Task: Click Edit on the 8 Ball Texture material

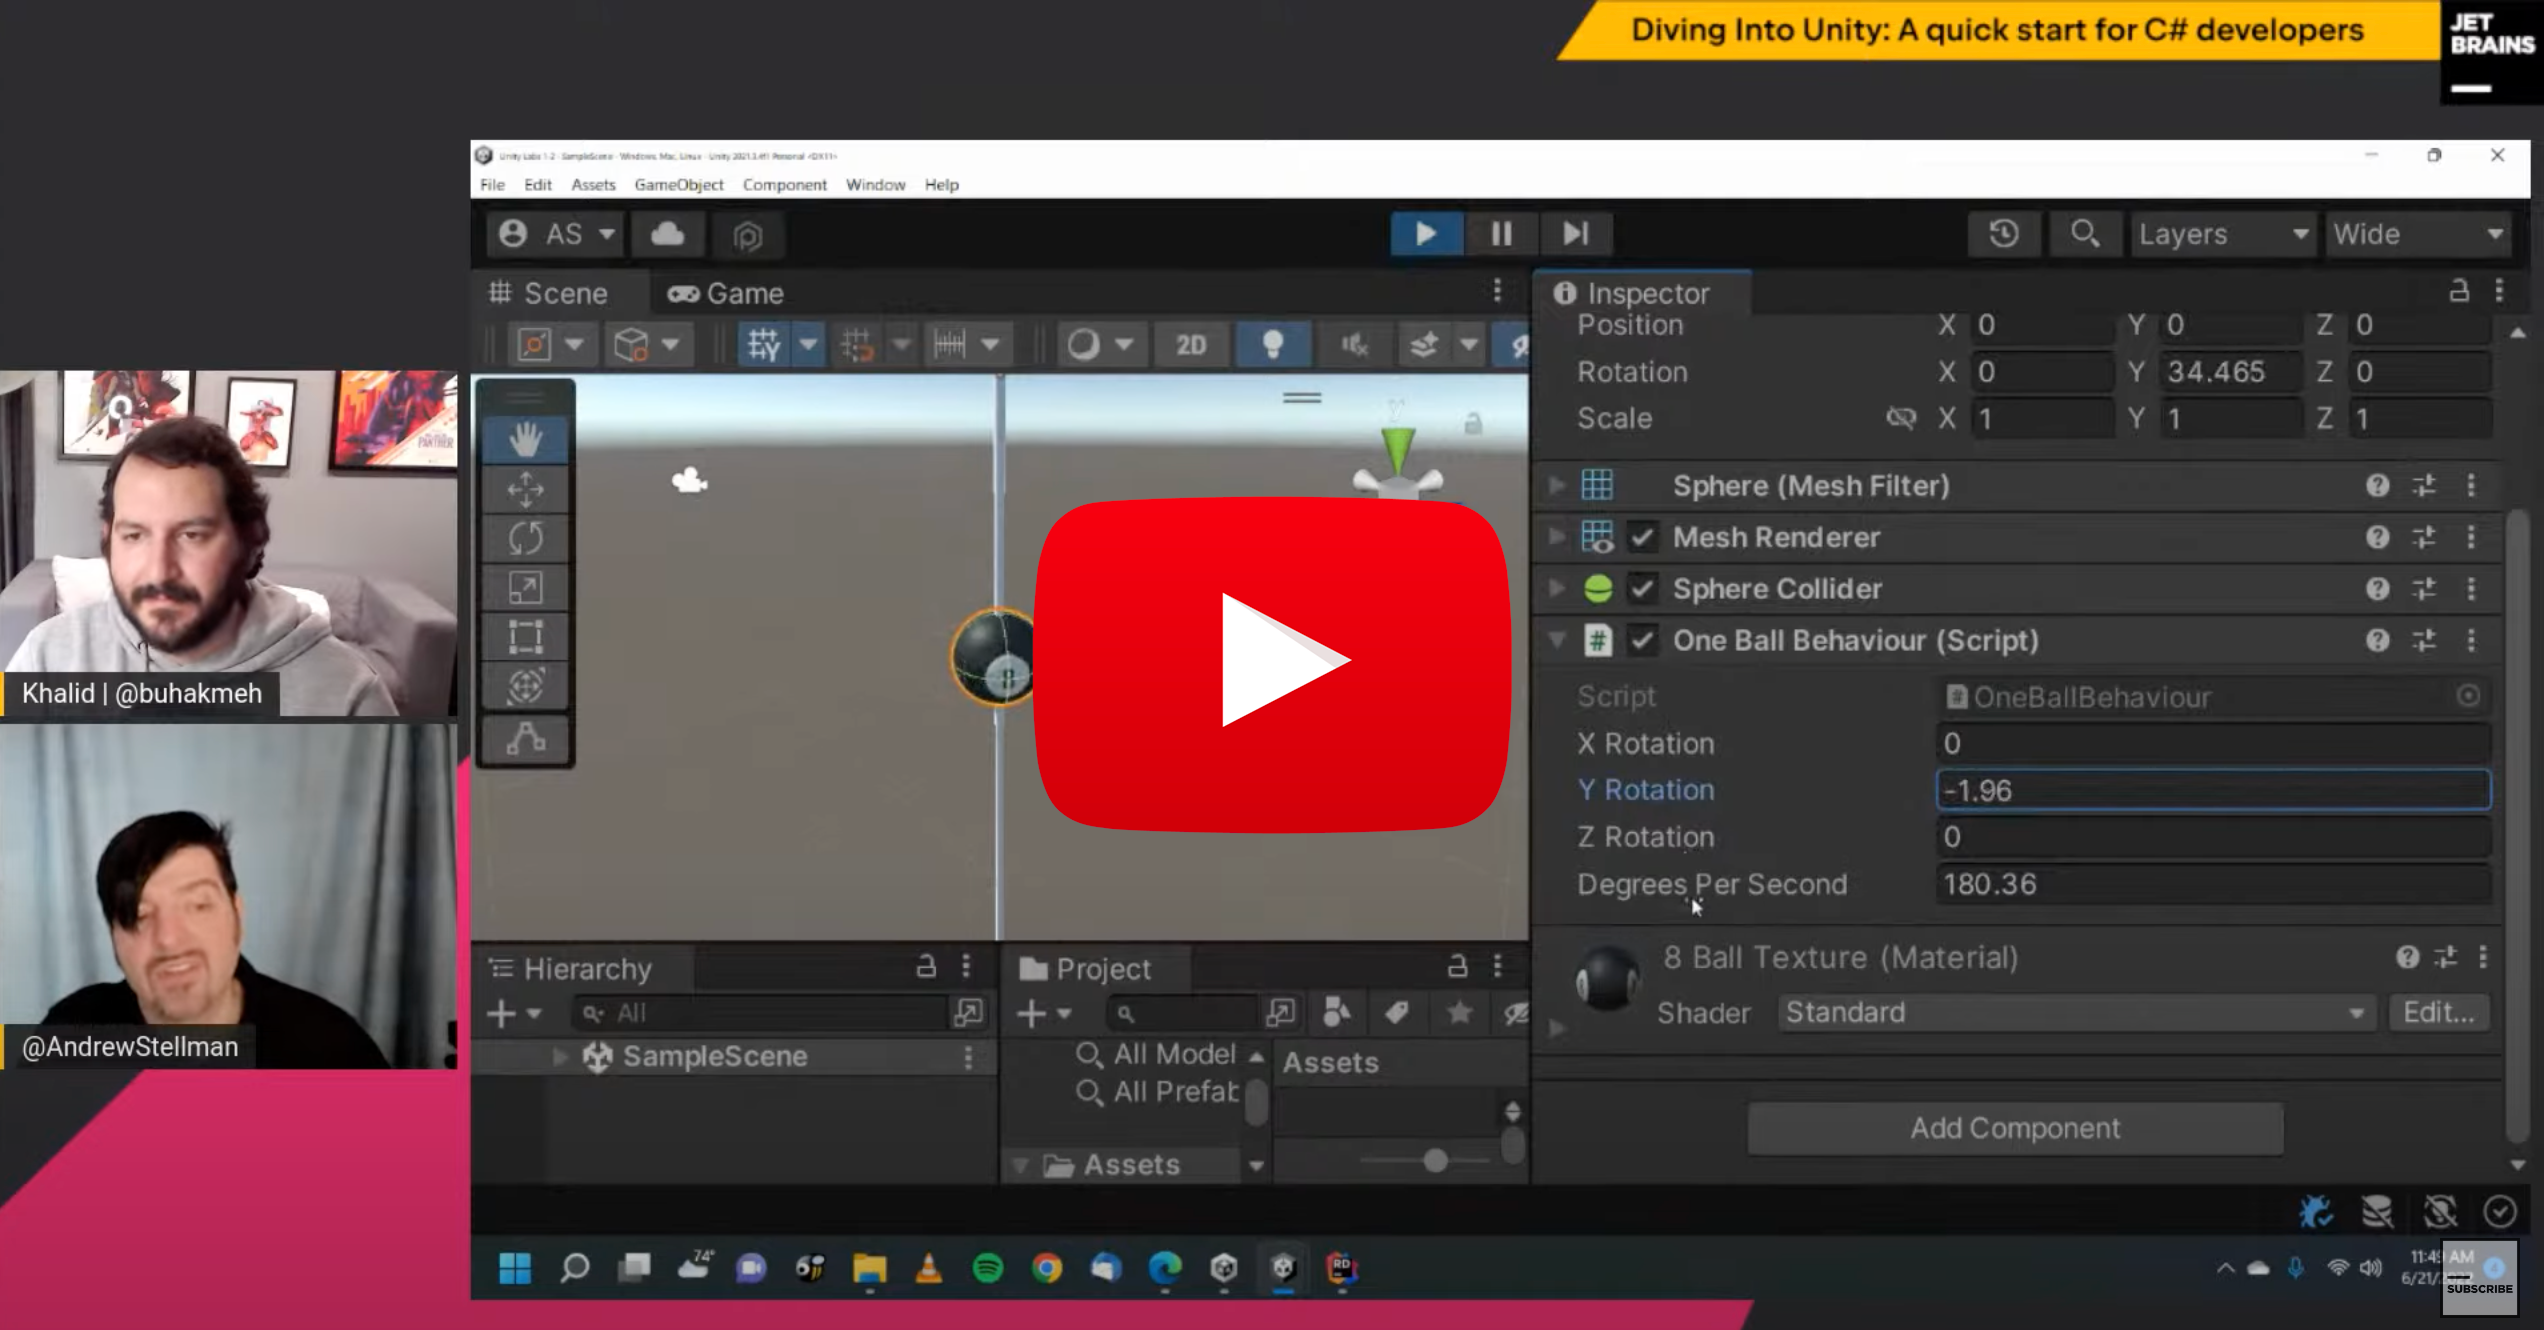Action: click(2438, 1012)
